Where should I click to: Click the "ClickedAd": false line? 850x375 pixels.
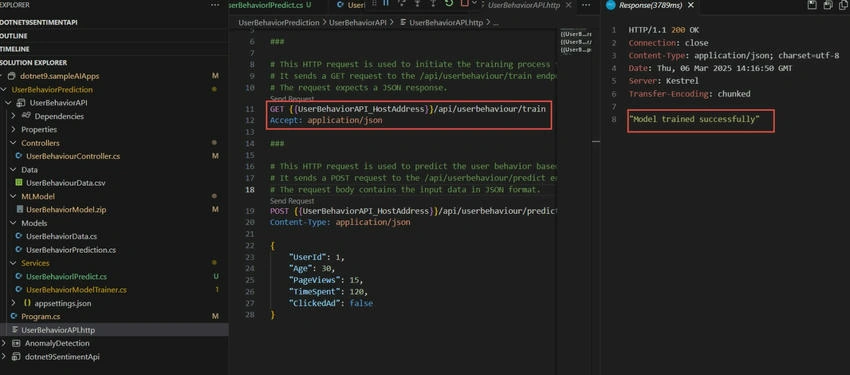331,303
